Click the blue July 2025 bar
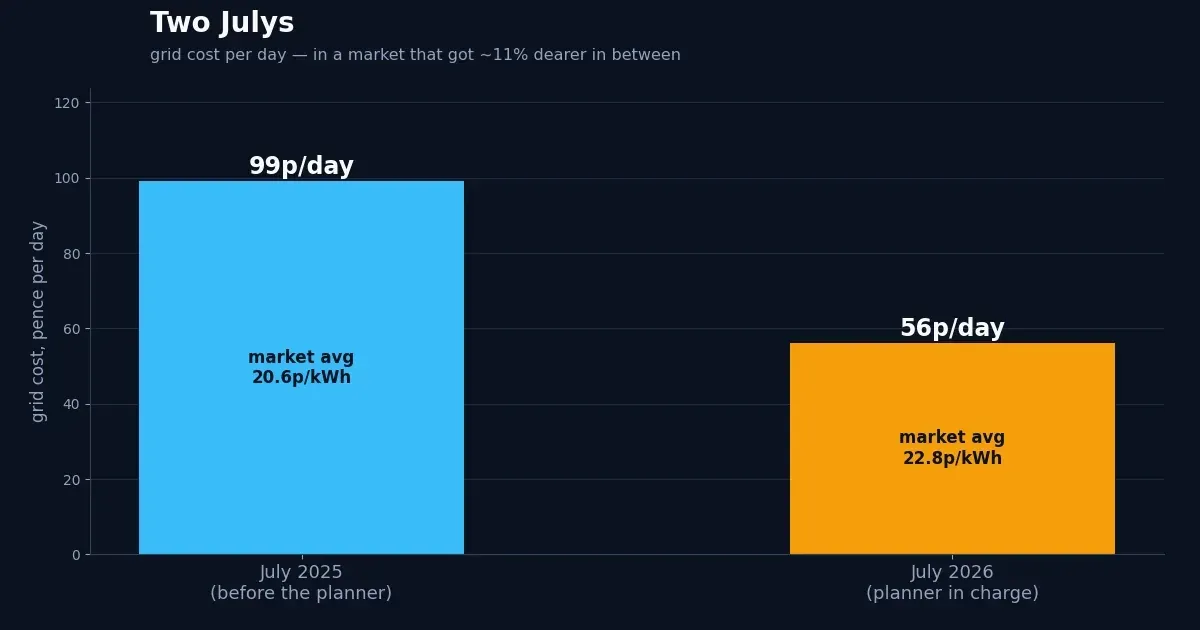 pos(301,367)
